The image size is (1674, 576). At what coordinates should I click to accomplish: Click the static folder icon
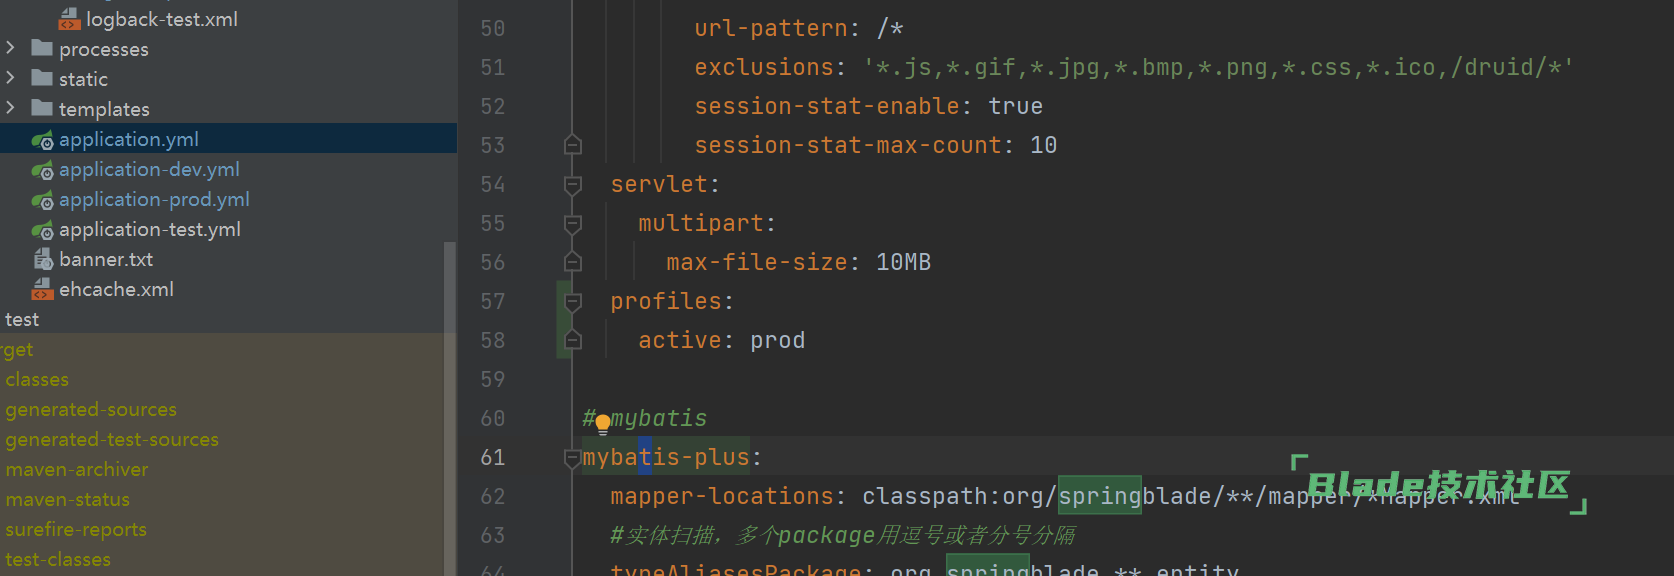click(x=42, y=78)
